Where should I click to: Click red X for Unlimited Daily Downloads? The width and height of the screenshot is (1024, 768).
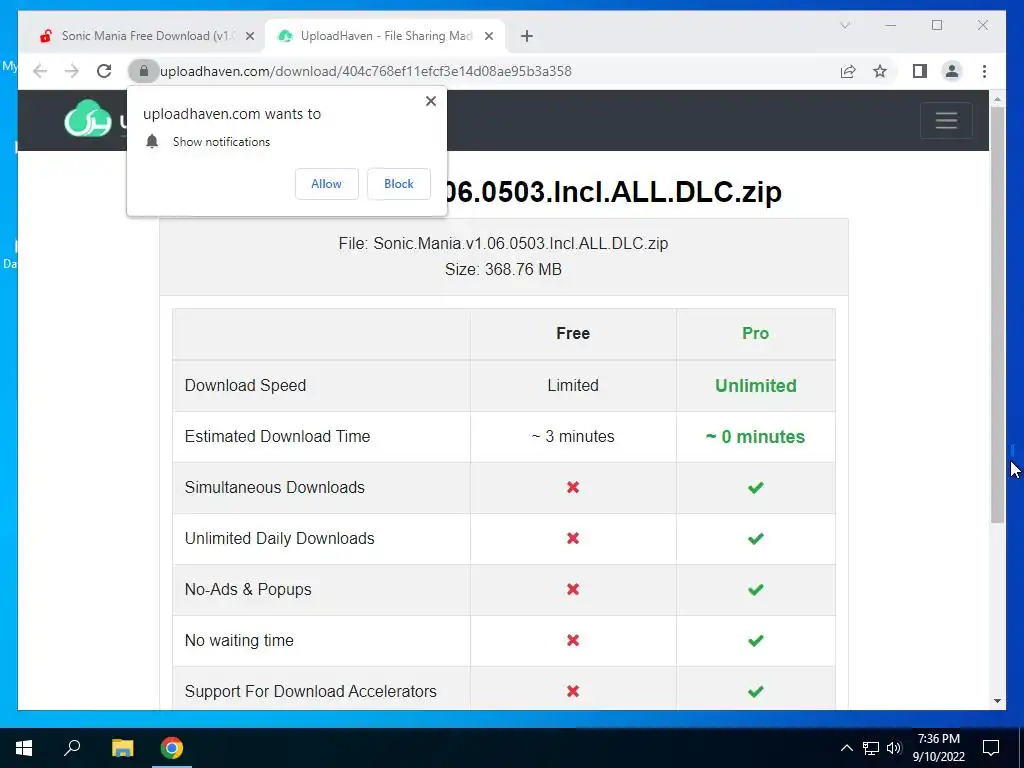573,538
